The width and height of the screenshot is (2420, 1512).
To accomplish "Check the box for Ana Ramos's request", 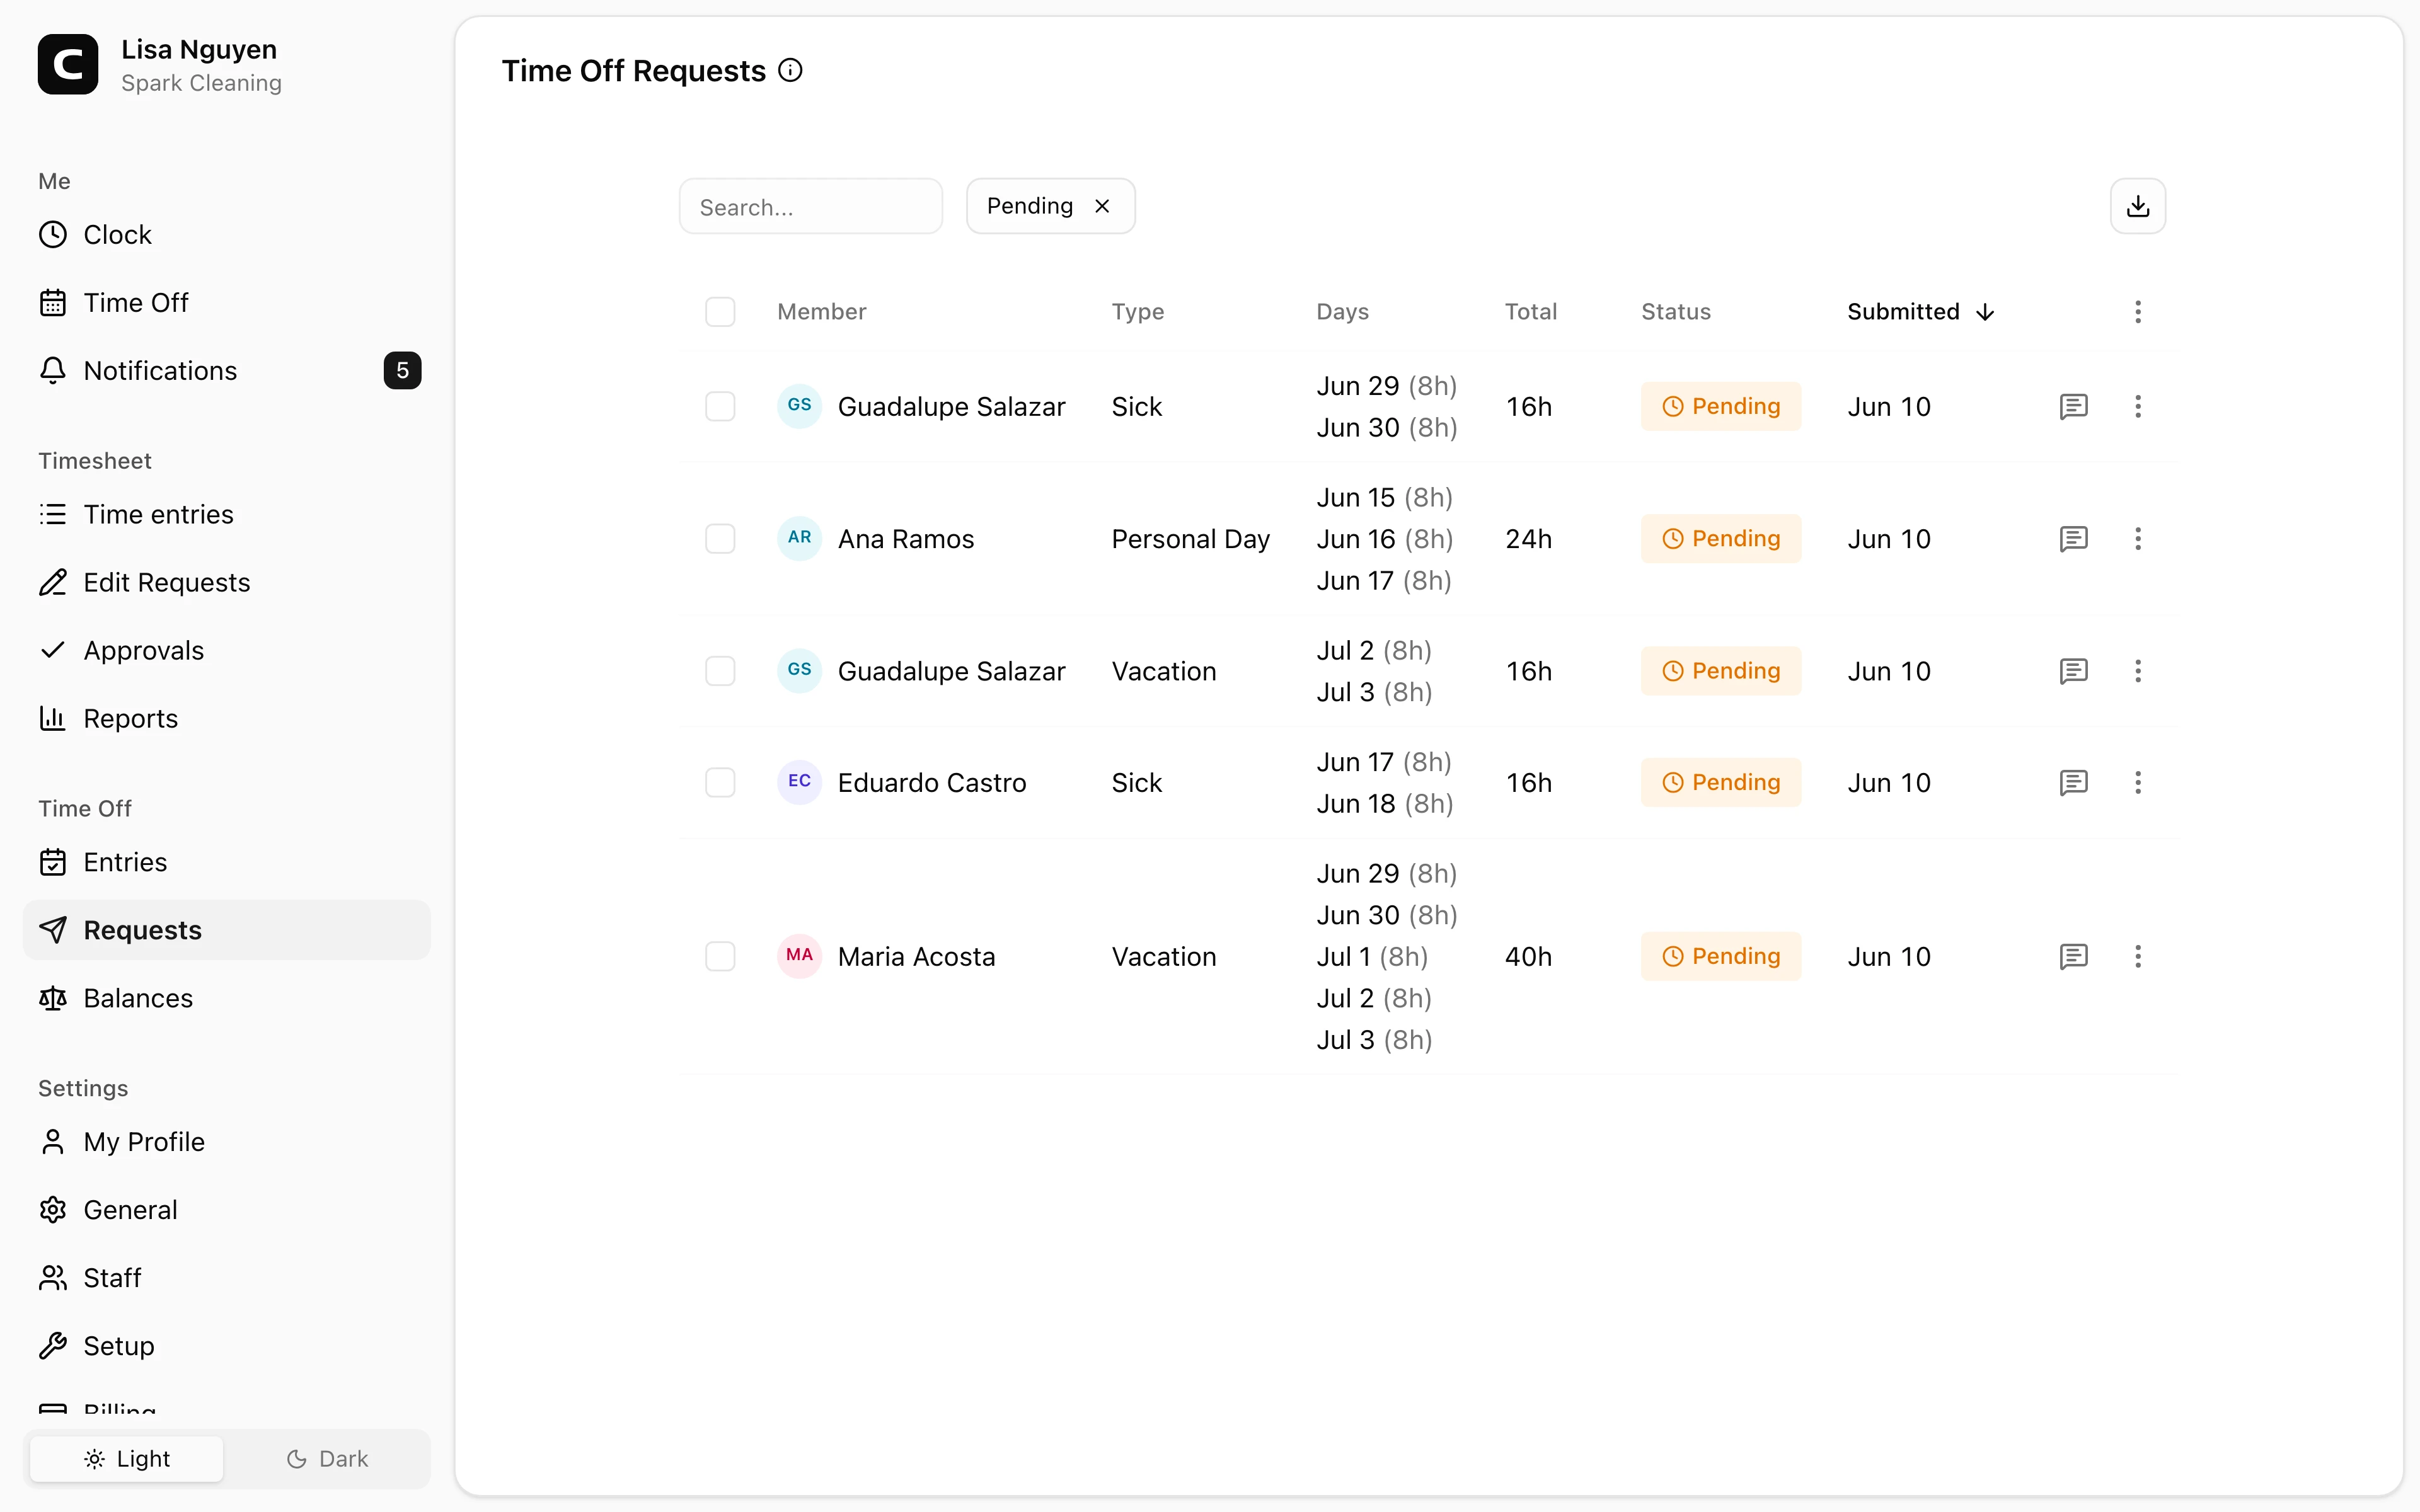I will [720, 539].
